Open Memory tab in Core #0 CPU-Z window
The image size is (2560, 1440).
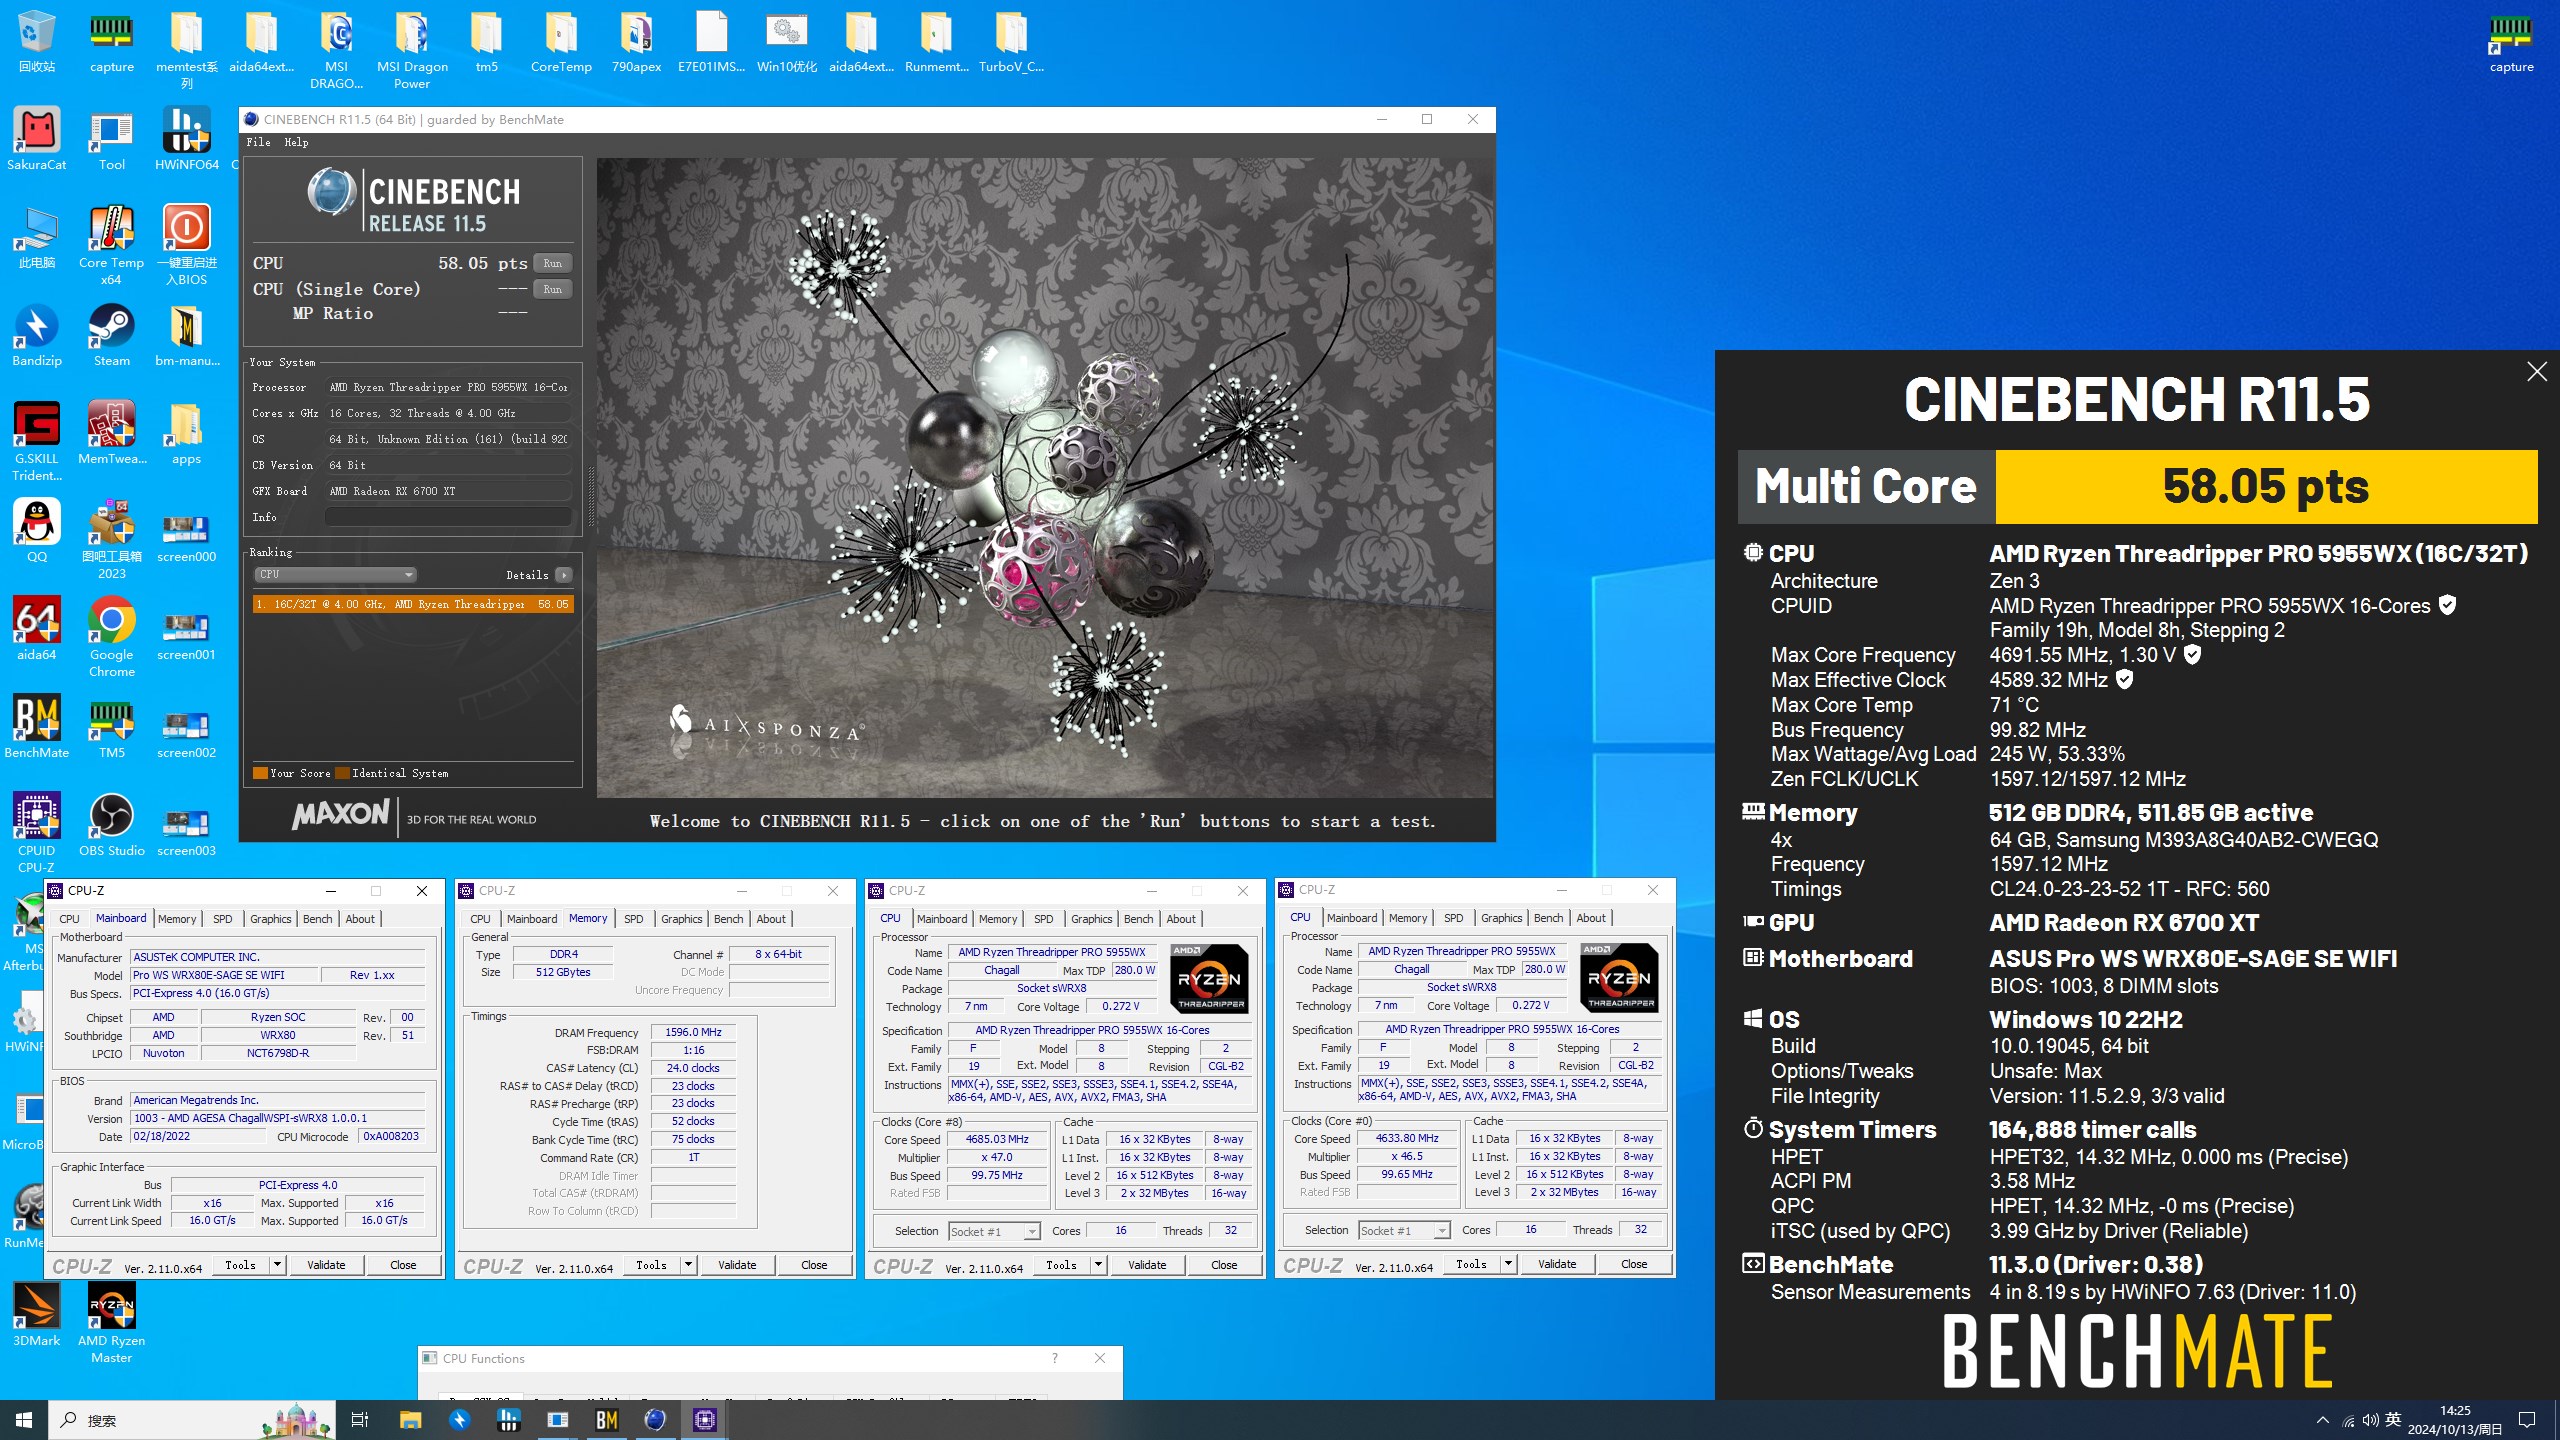pyautogui.click(x=1407, y=918)
